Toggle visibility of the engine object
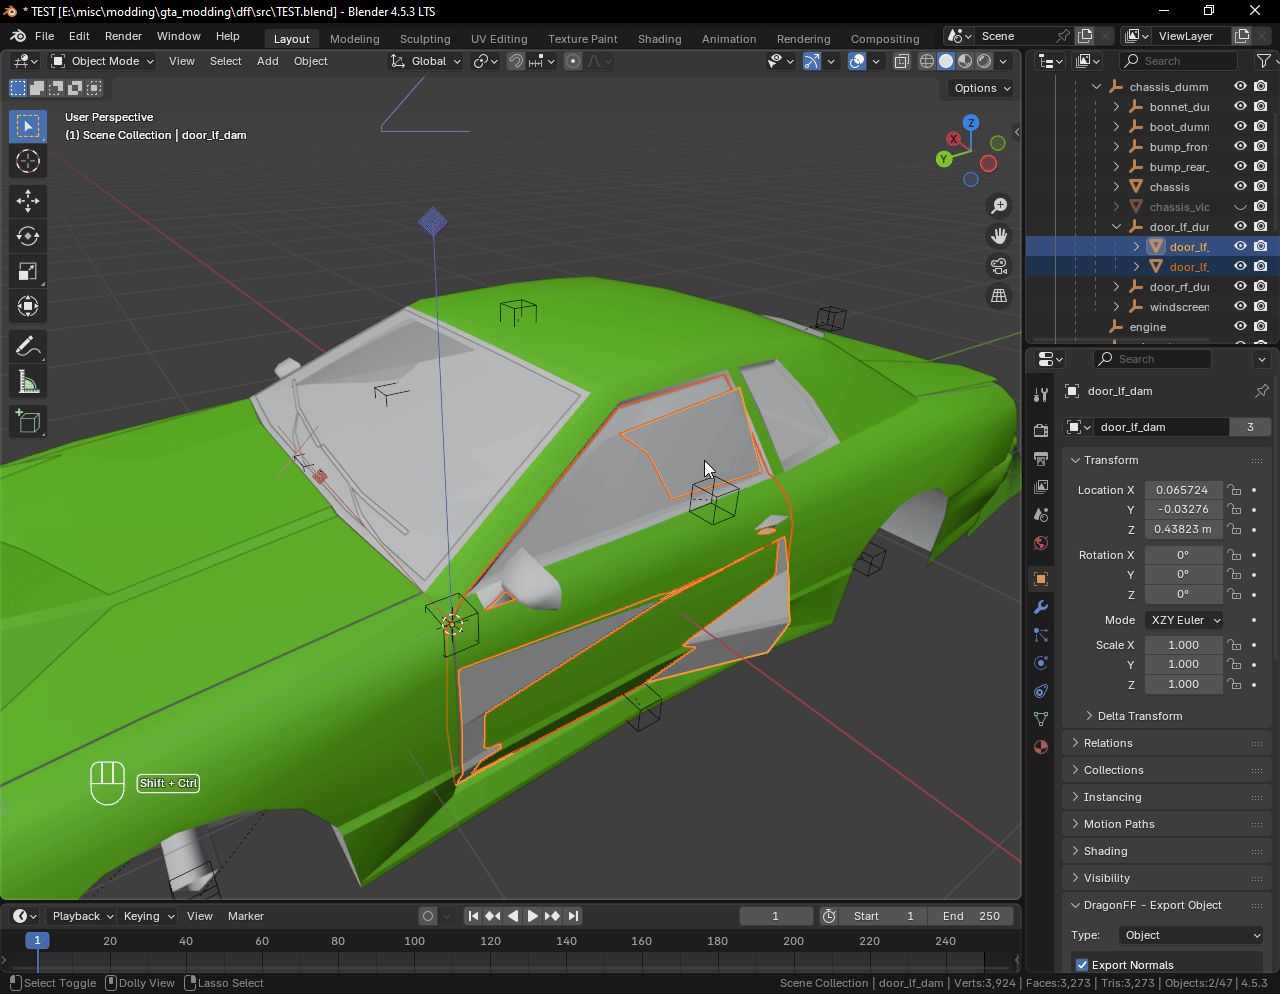The height and width of the screenshot is (994, 1280). 1240,327
